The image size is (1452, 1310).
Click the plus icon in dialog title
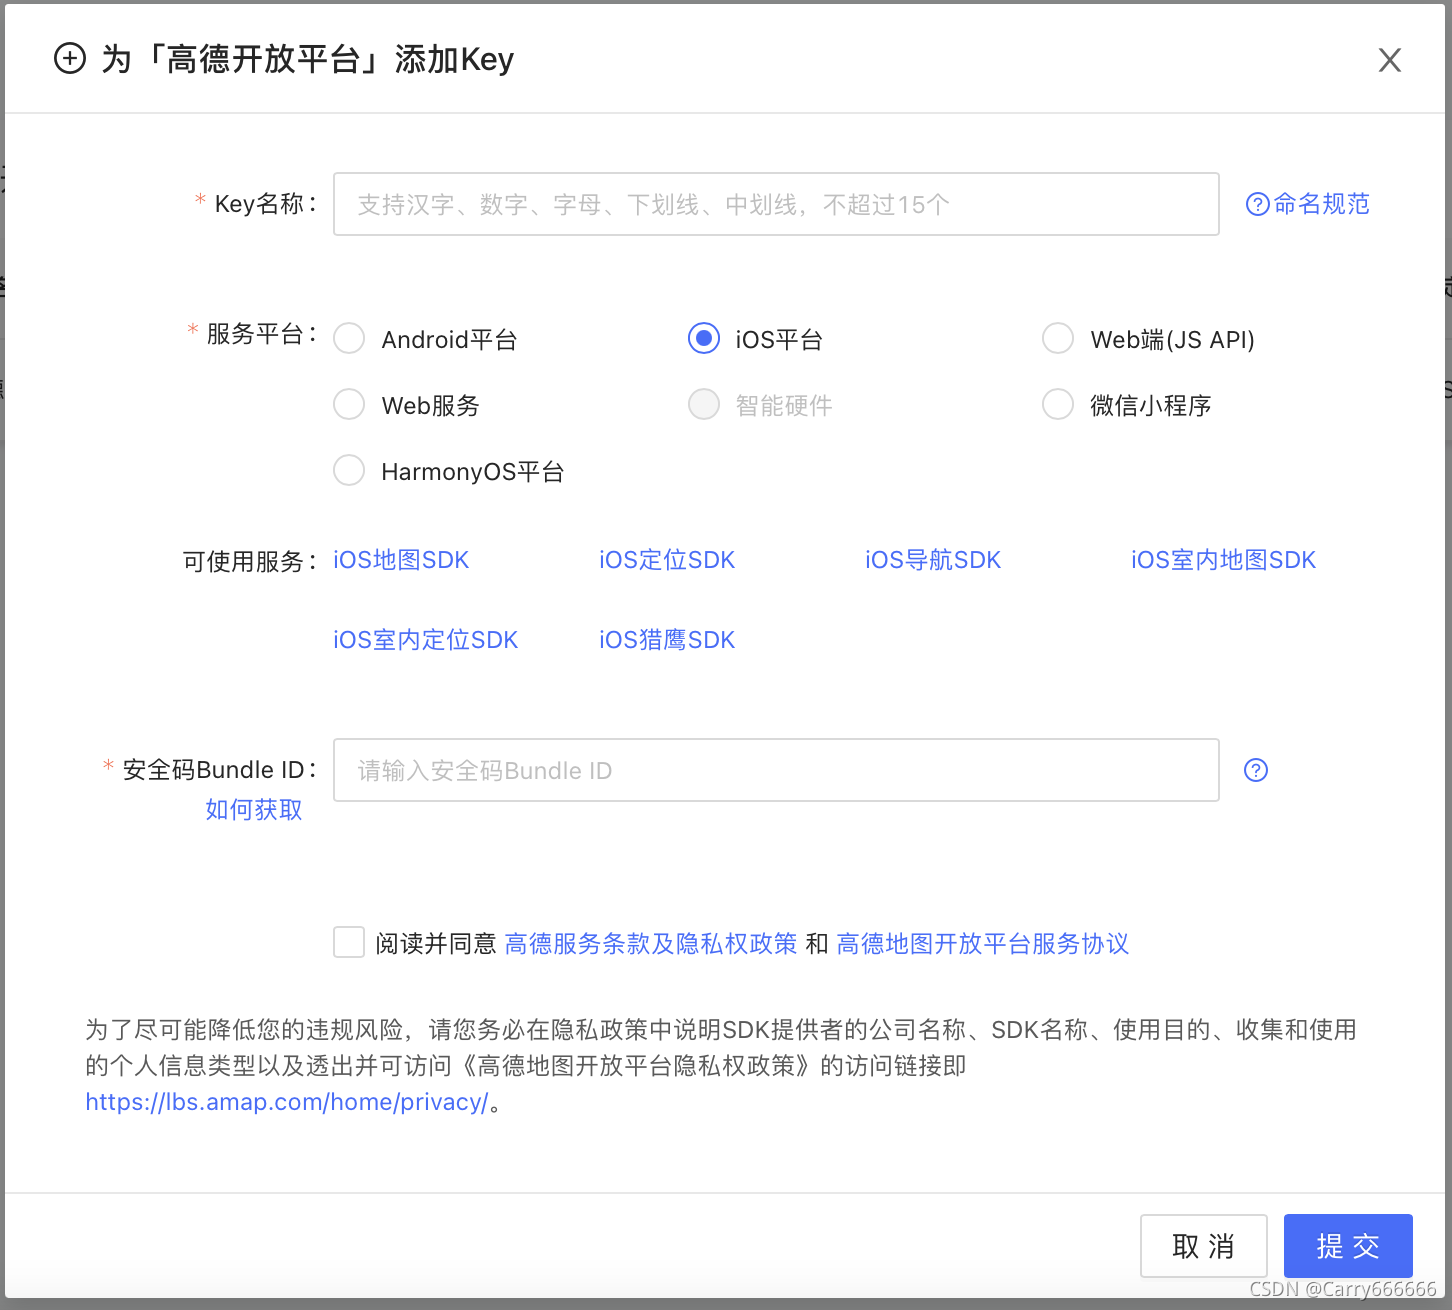coord(69,59)
